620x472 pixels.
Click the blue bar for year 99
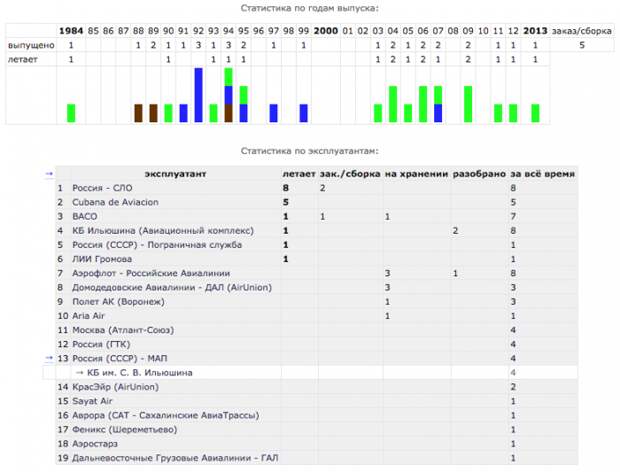pos(304,113)
